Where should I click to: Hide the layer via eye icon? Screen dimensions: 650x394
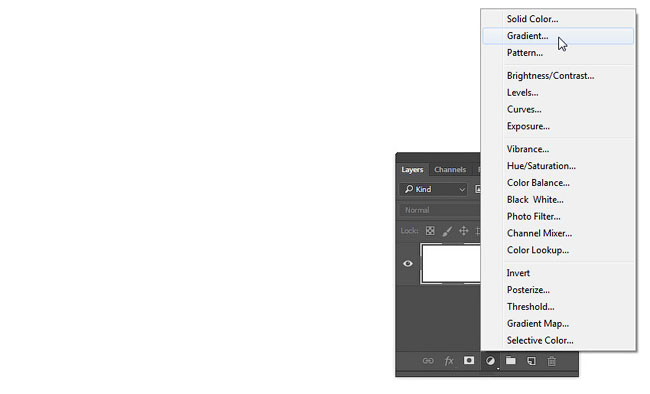[408, 263]
